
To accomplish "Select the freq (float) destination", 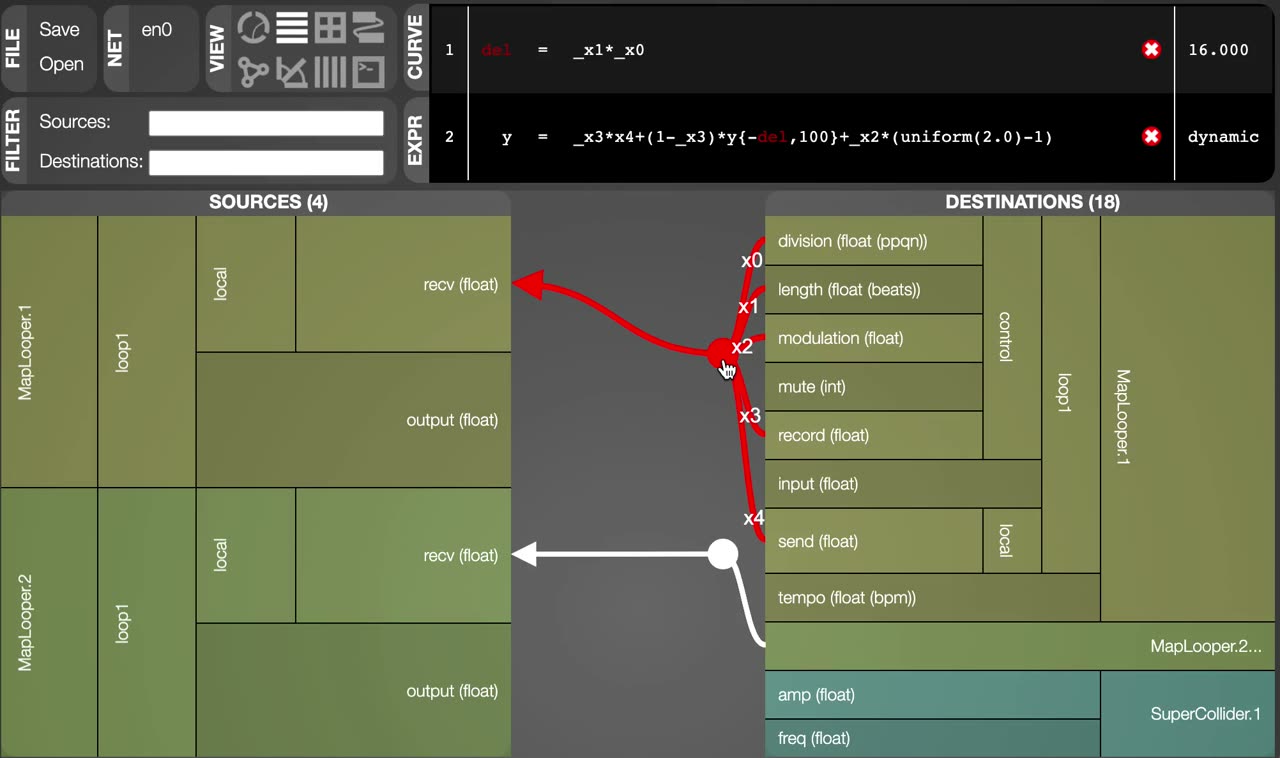I will click(932, 739).
